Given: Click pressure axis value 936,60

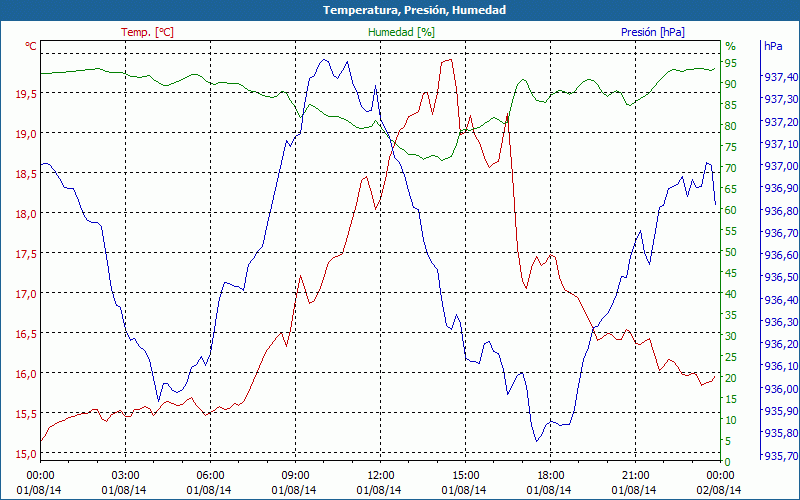Looking at the screenshot, I should [781, 255].
